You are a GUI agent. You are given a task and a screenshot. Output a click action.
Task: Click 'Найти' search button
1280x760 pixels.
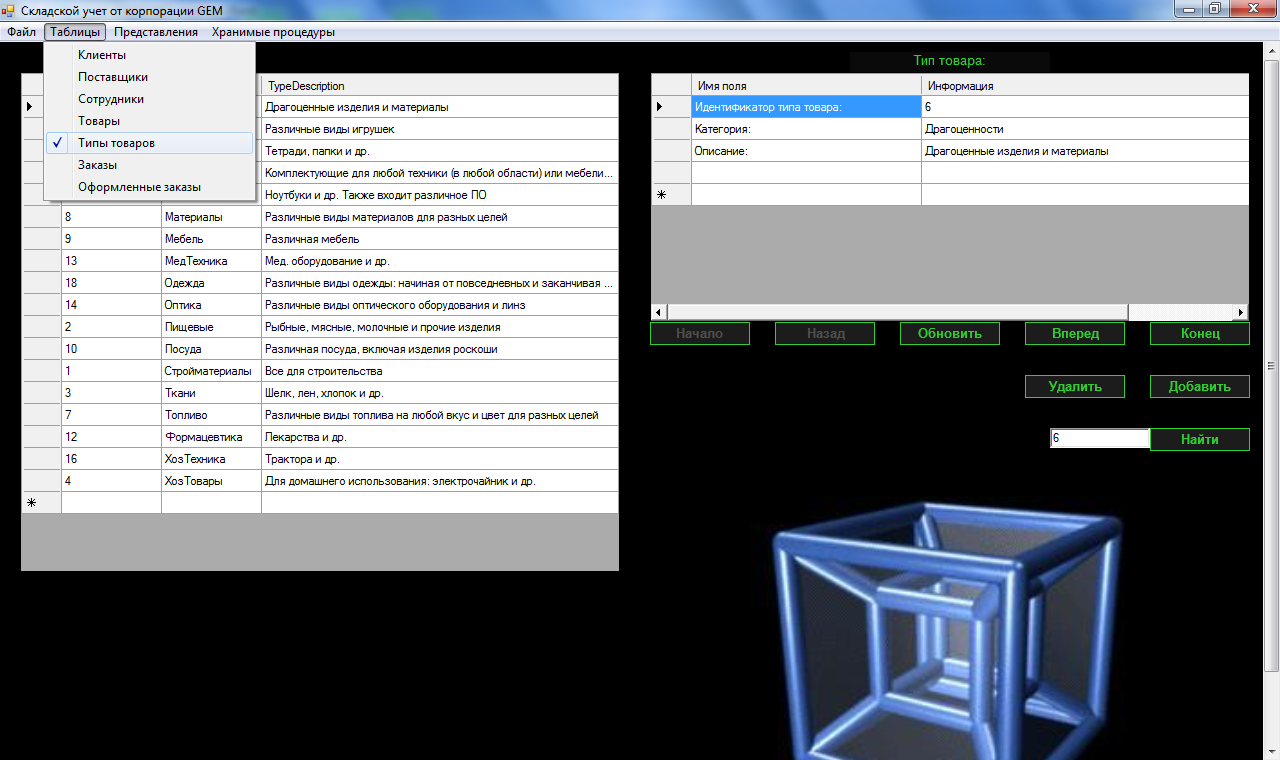[x=1199, y=439]
